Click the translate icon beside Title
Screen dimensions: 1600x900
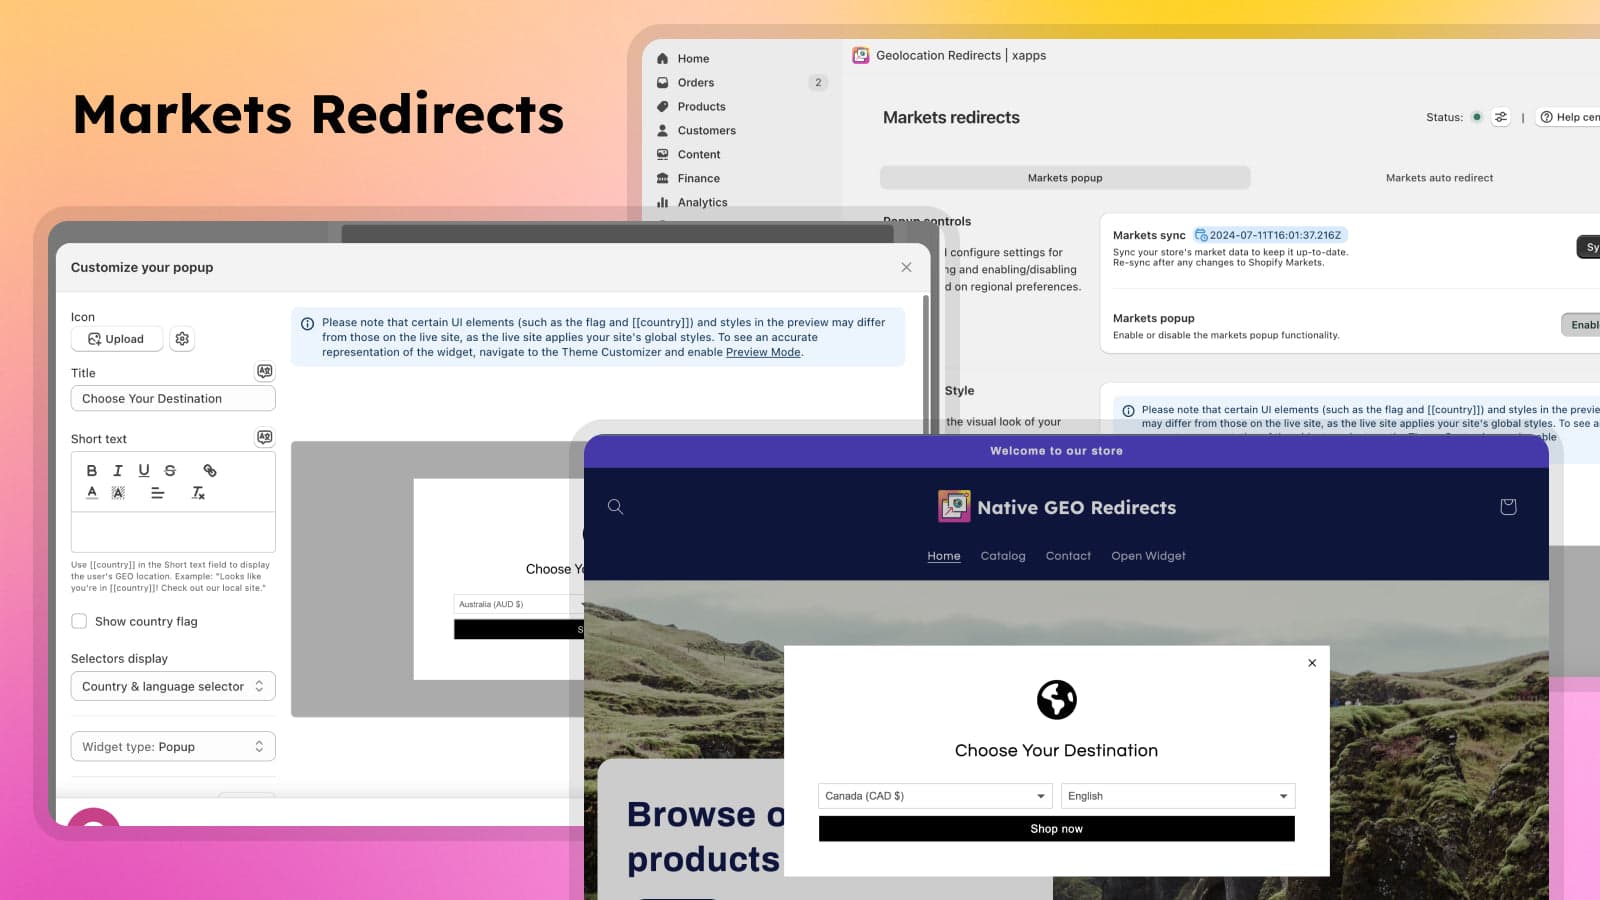click(x=264, y=371)
